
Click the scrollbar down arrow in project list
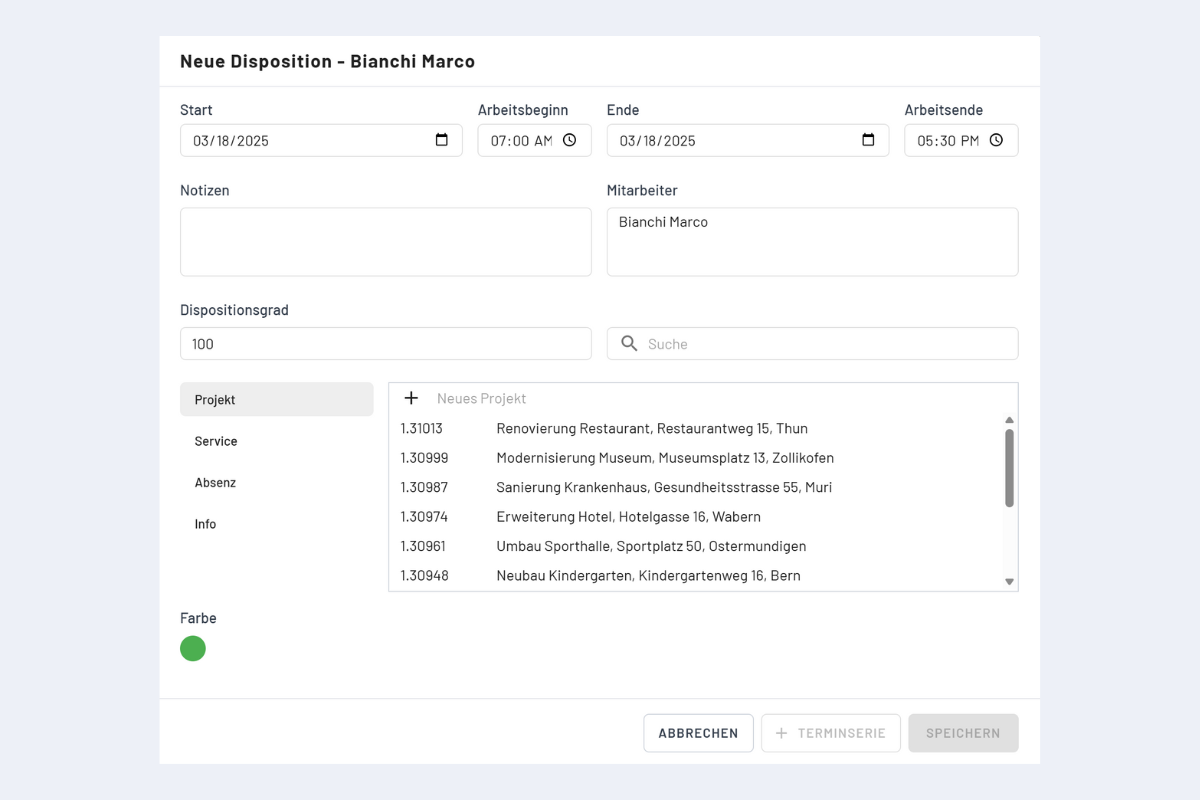click(x=1009, y=581)
